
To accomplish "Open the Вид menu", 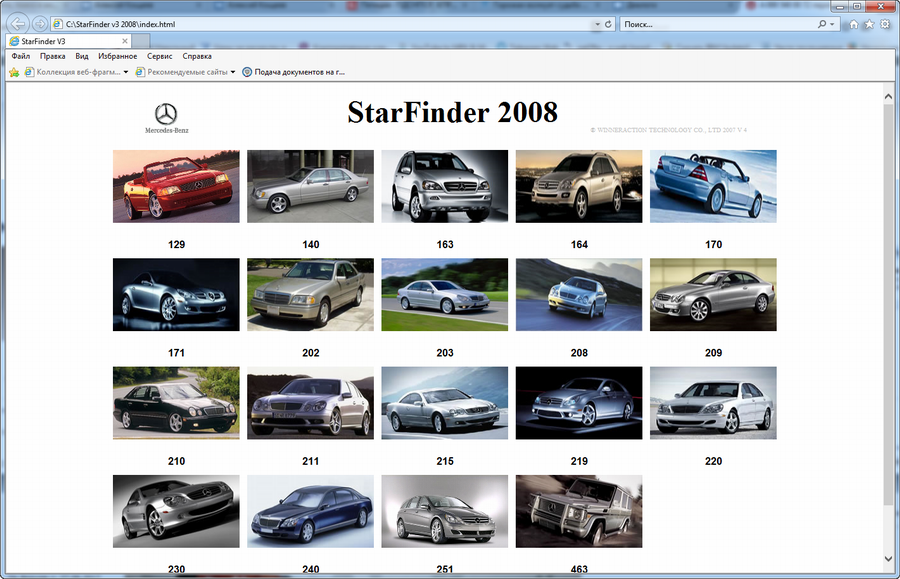I will click(82, 56).
